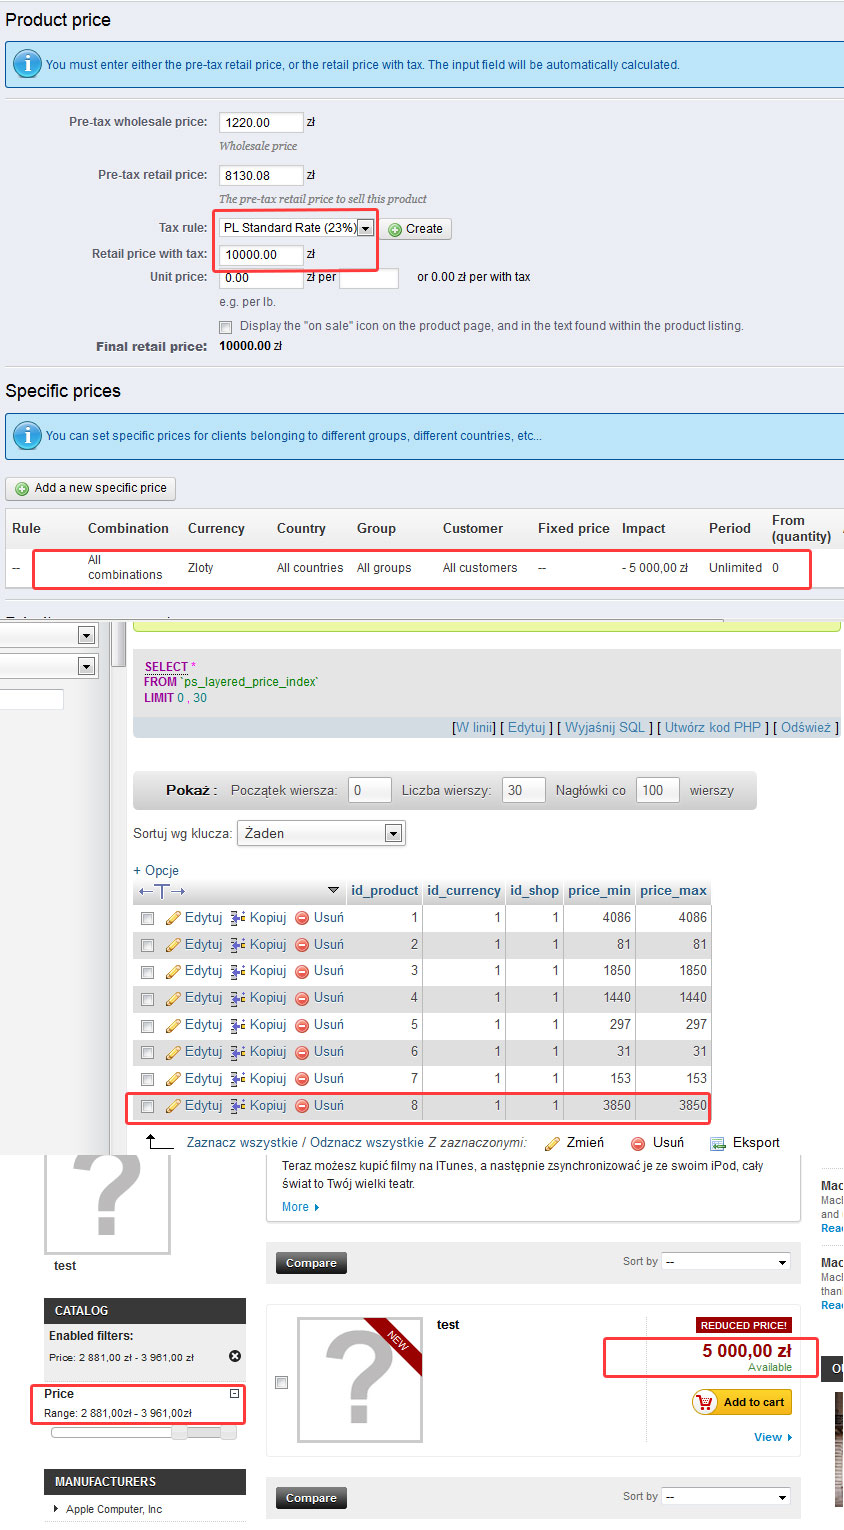Click Add a new specific price button
This screenshot has width=844, height=1530.
(x=91, y=488)
